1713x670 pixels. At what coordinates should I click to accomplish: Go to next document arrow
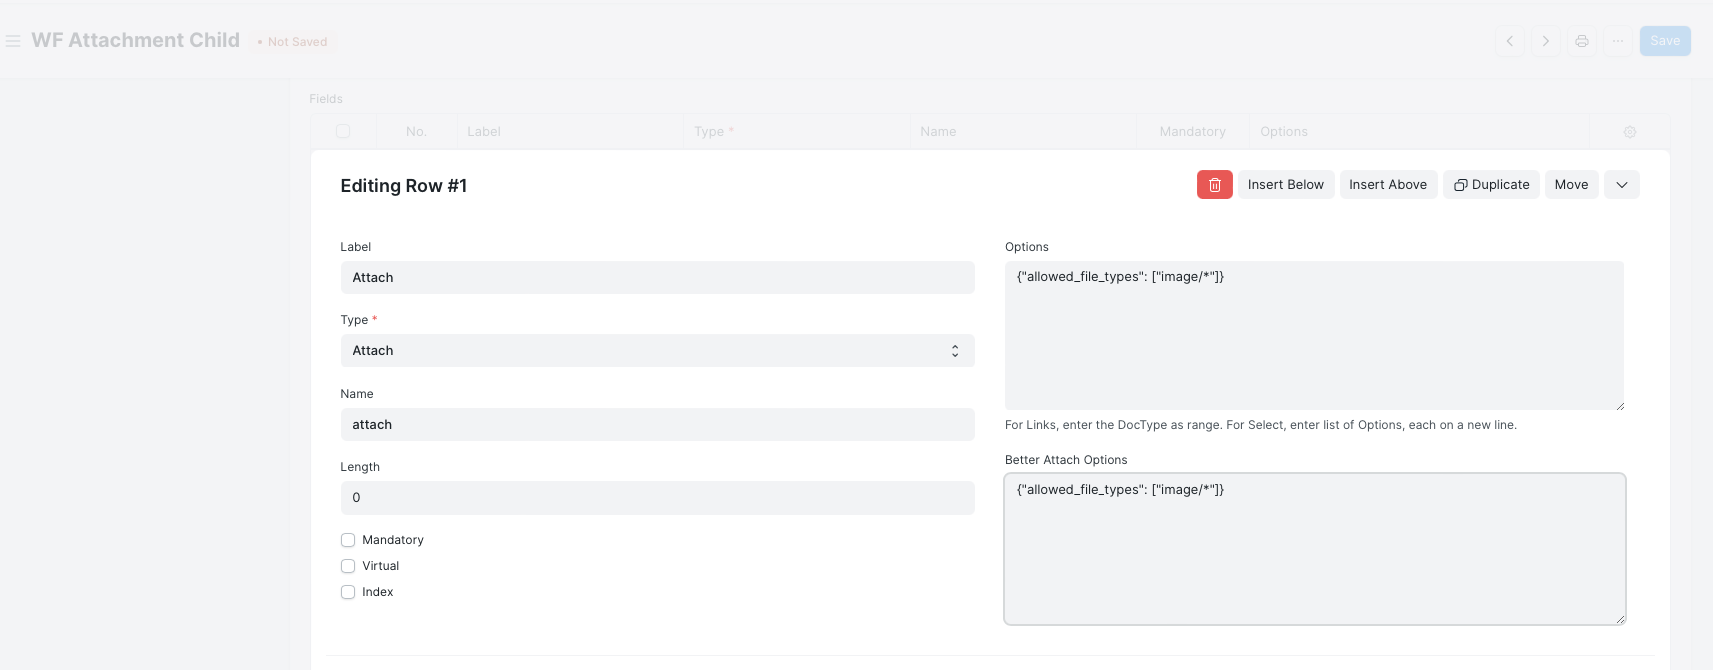1546,41
